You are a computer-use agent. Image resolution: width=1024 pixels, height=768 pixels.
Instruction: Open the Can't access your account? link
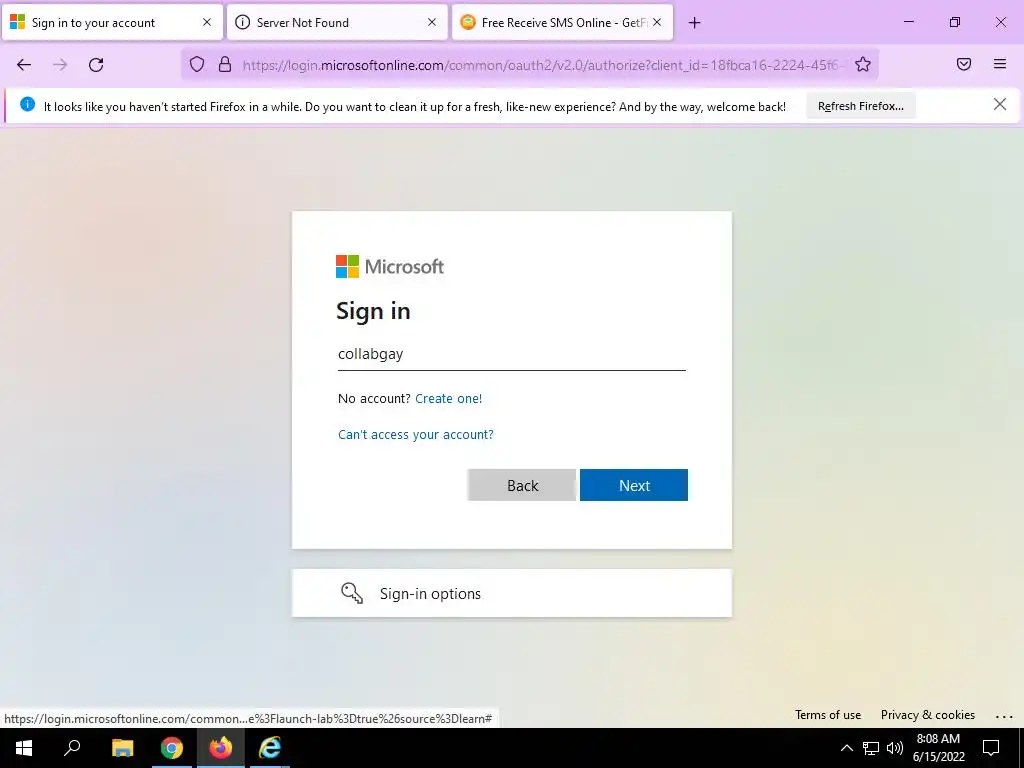click(x=416, y=435)
